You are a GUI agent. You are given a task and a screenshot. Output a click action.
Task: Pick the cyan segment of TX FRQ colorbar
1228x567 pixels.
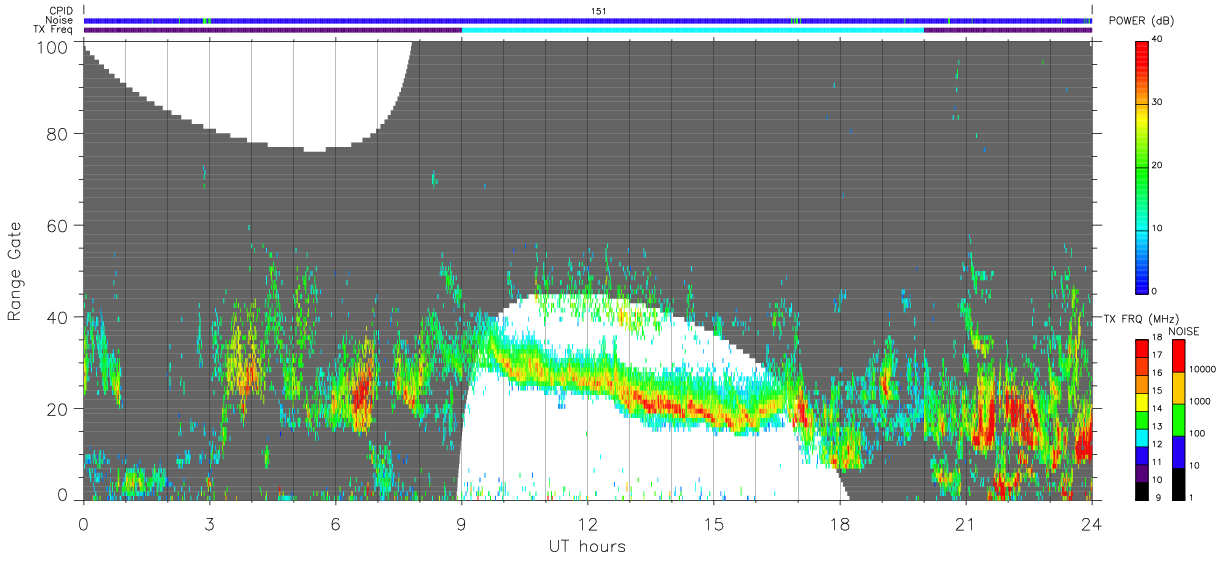pyautogui.click(x=1142, y=437)
